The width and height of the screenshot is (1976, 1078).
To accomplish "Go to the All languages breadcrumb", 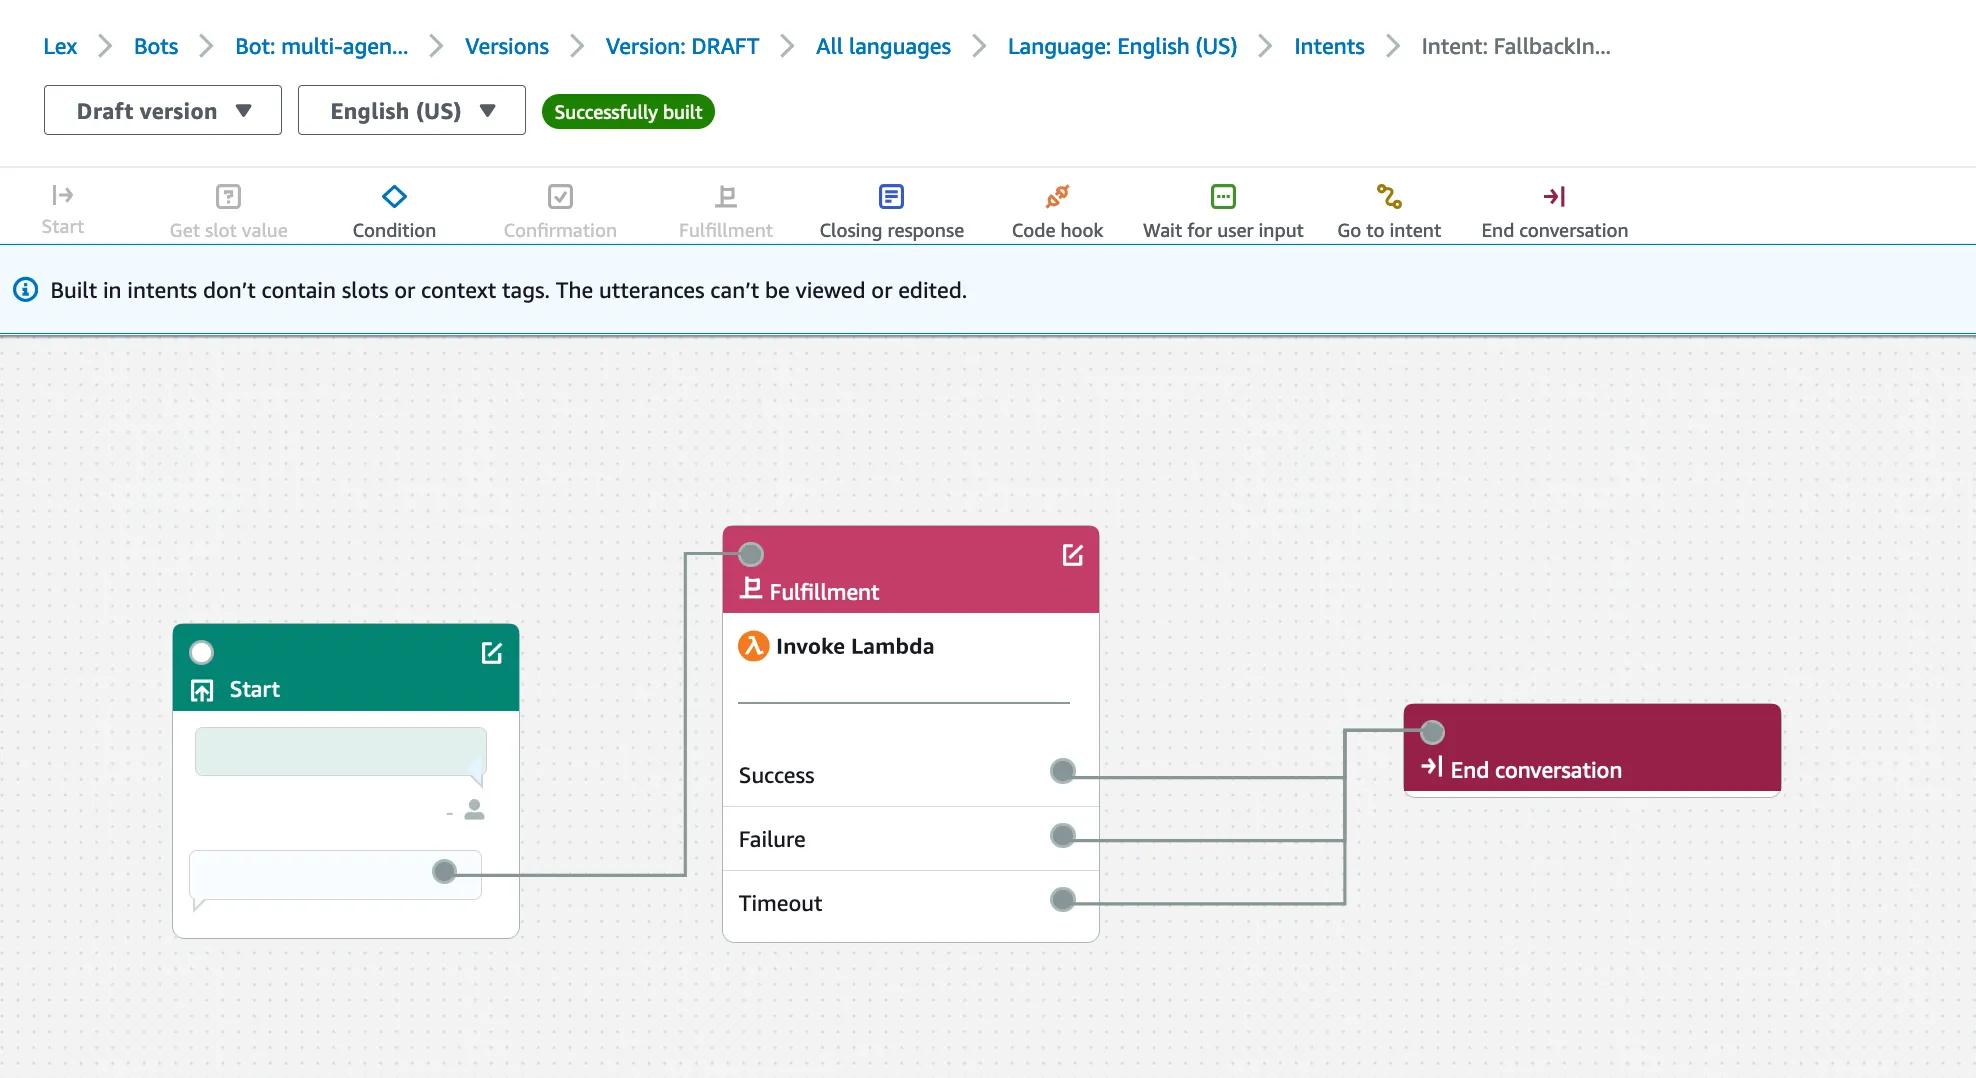I will [x=883, y=46].
